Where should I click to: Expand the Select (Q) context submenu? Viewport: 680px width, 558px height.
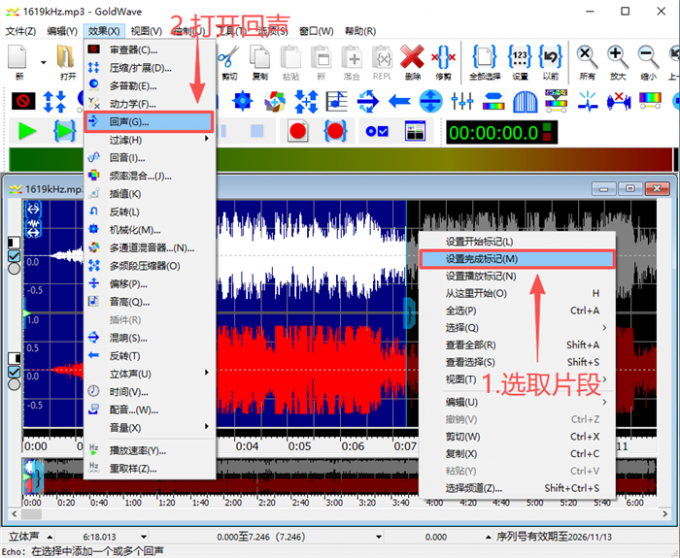click(x=517, y=328)
